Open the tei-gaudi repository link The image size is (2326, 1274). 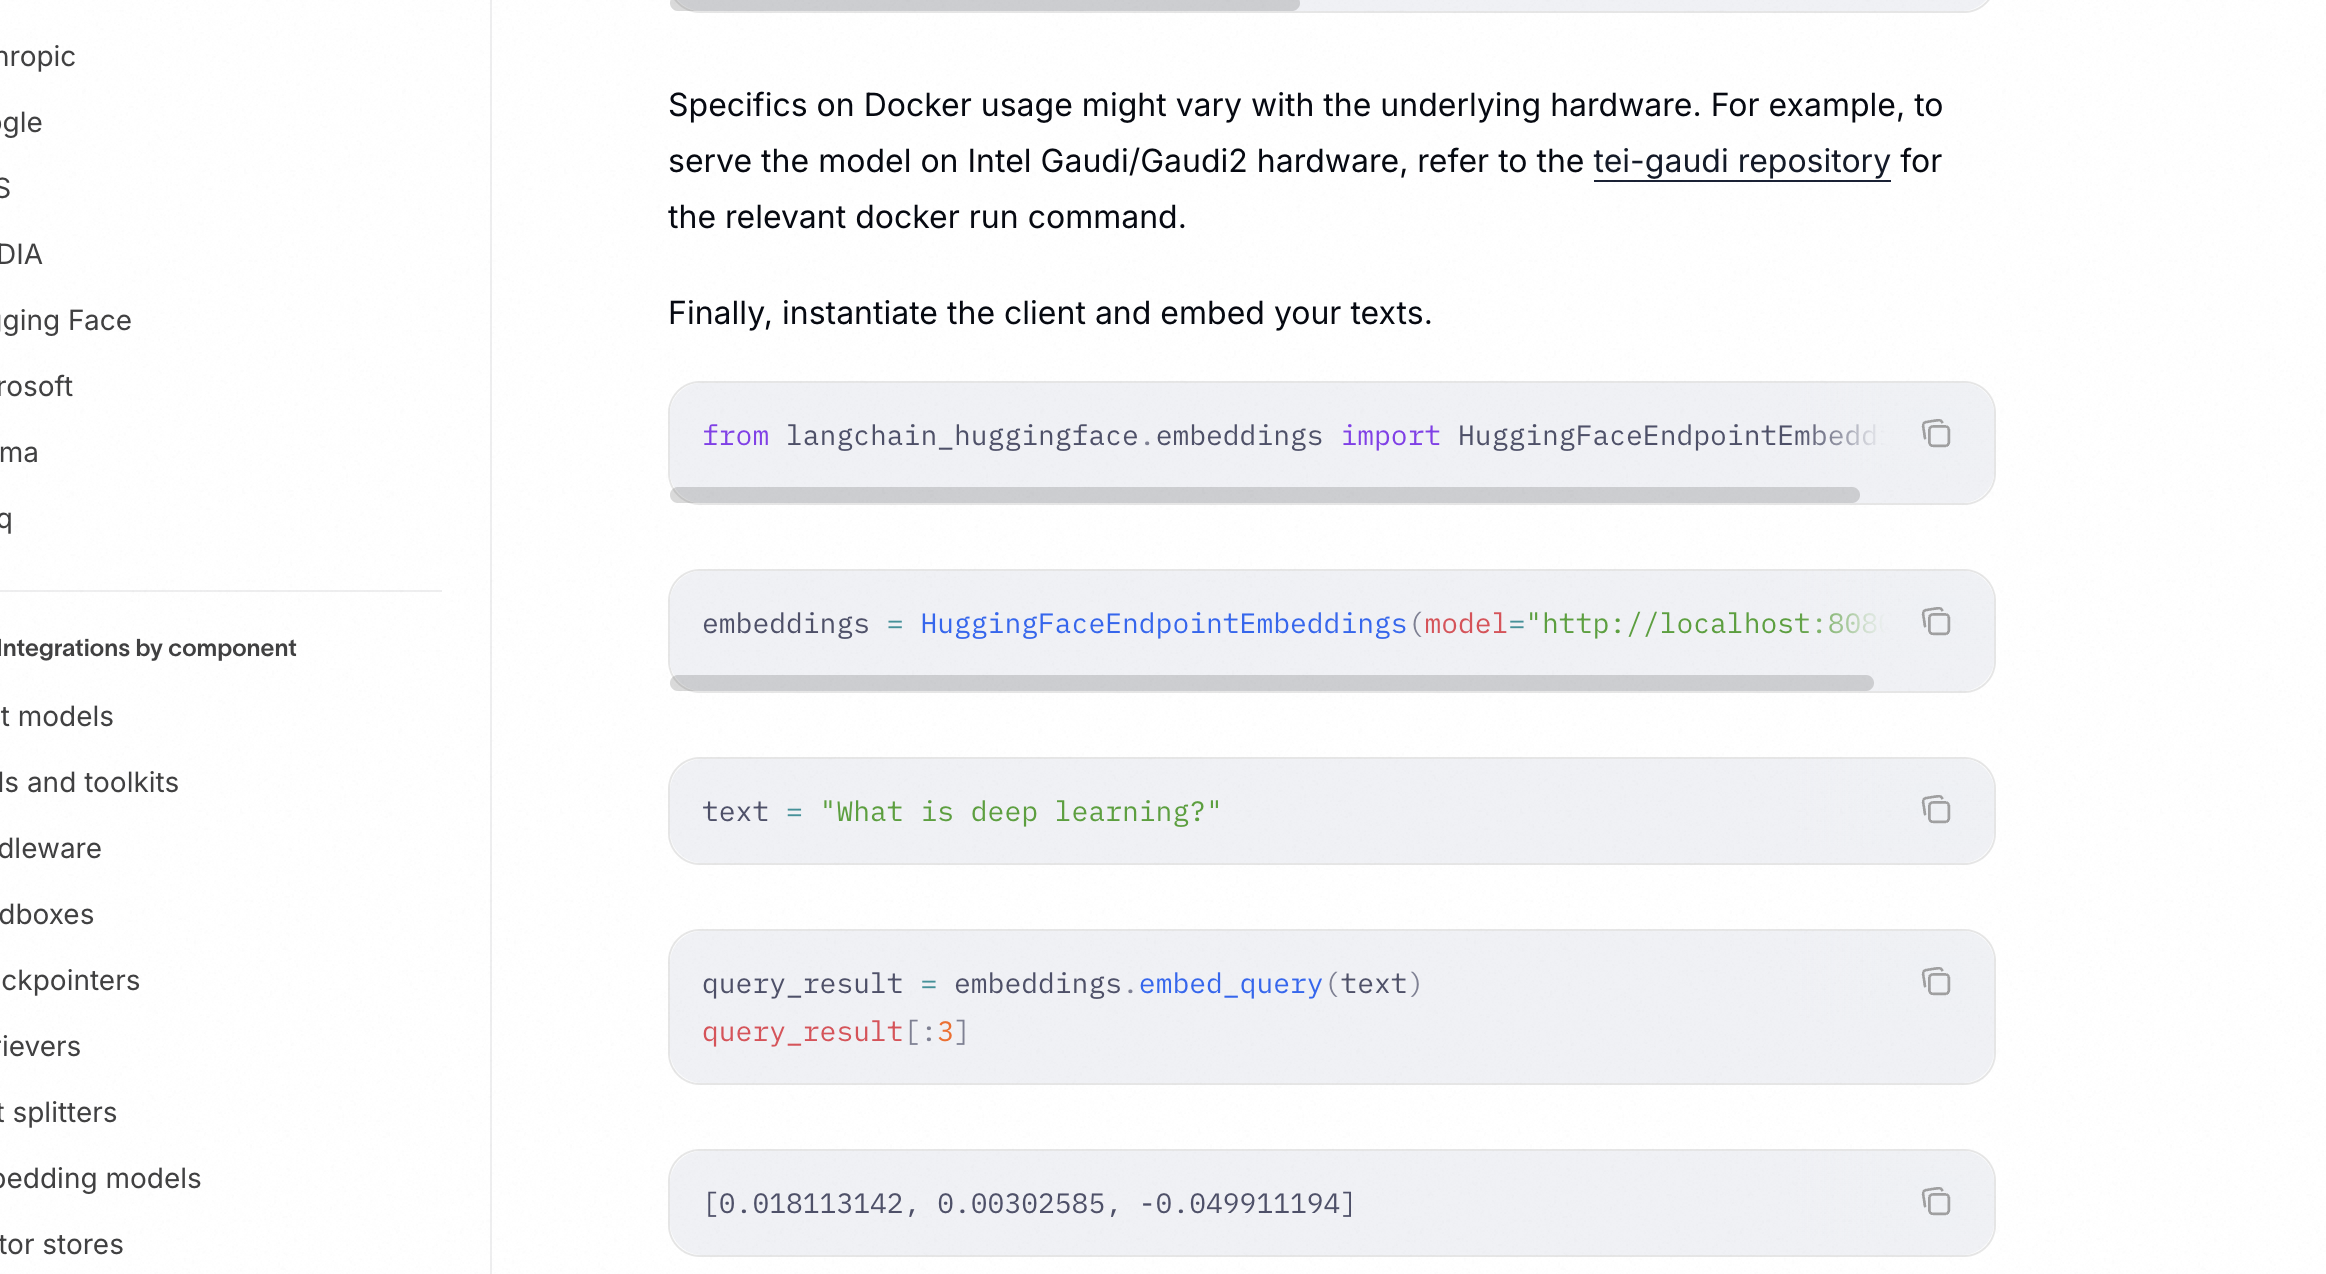tap(1741, 161)
